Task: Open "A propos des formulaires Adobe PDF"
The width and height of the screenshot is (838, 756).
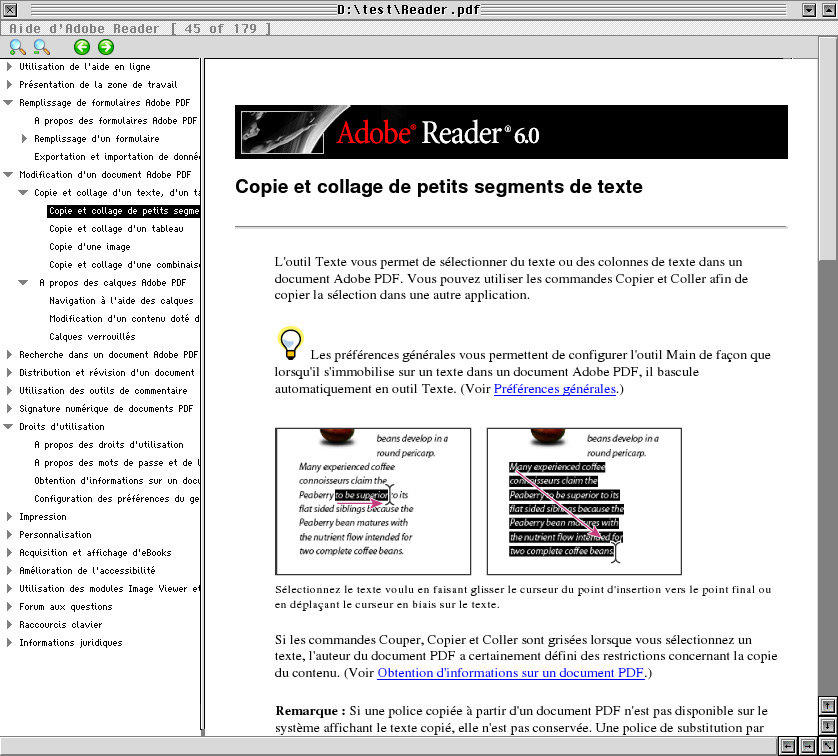Action: point(115,121)
